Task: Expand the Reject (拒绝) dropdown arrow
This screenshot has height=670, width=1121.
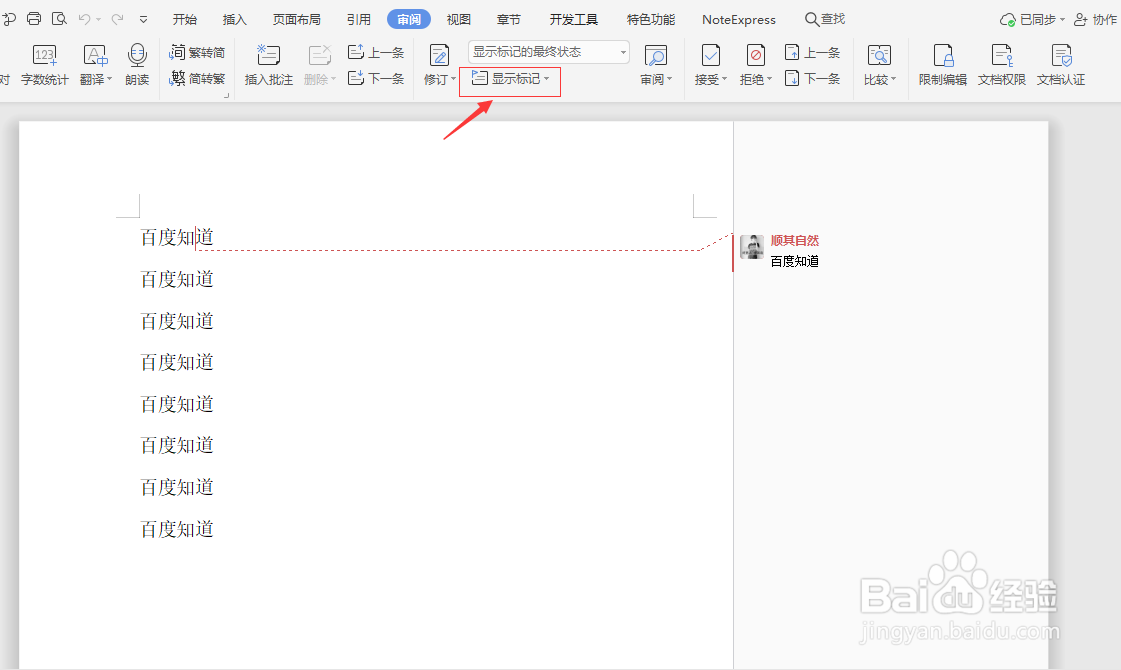Action: 769,79
